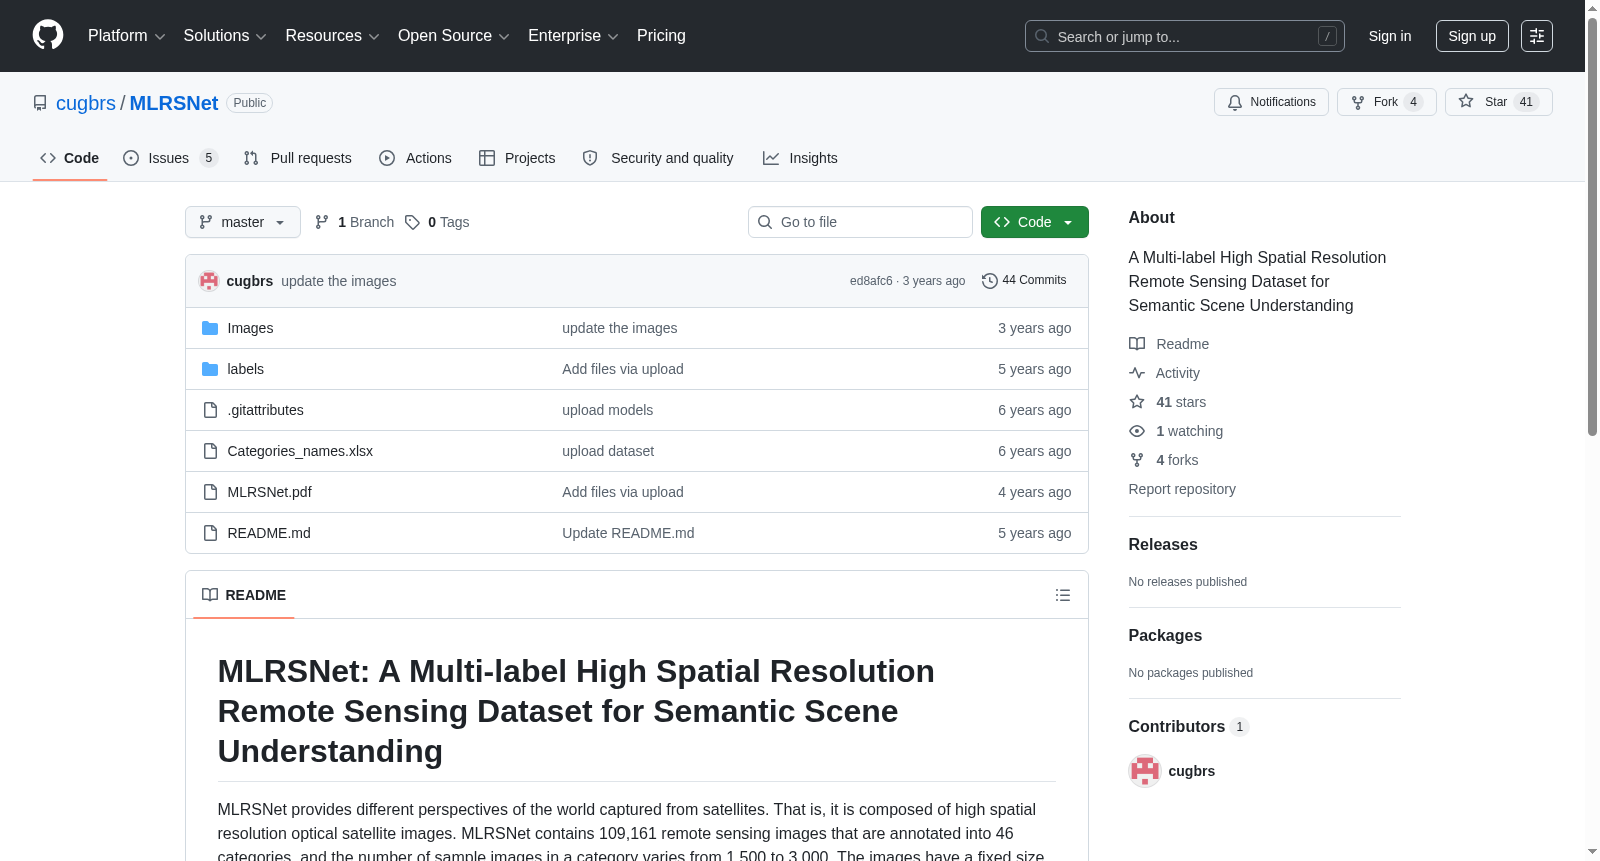1600x861 pixels.
Task: Switch to the Issues tab
Action: click(x=170, y=158)
